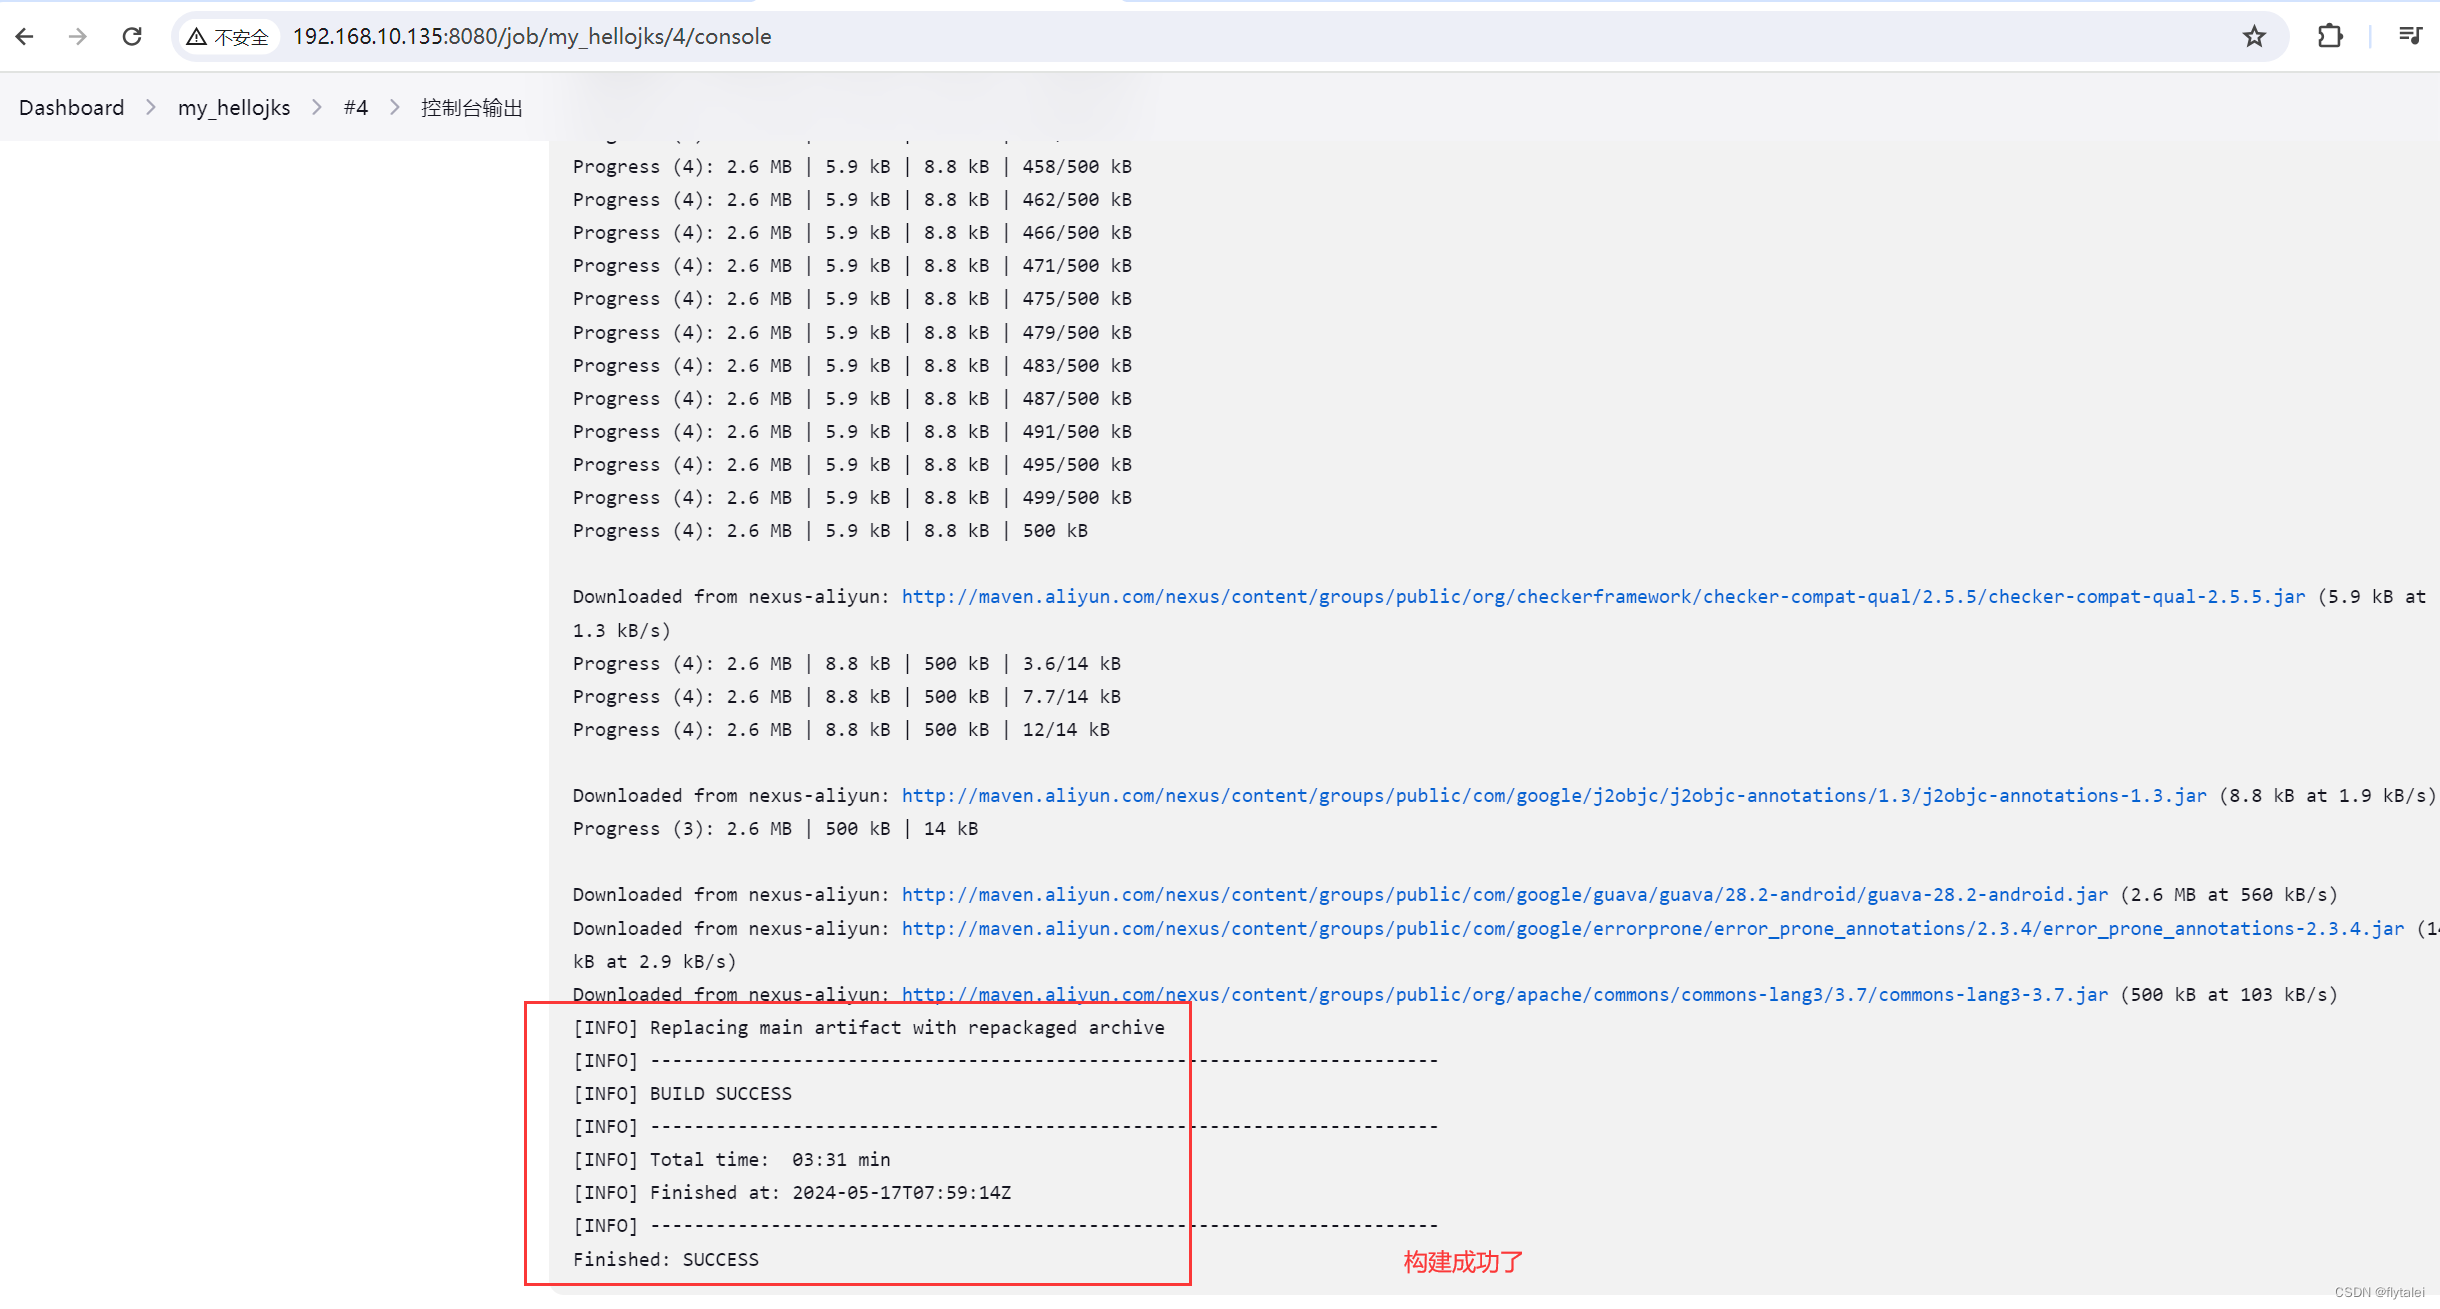Click the 3.6/14 kB progress line
Viewport: 2440px width, 1309px height.
pos(847,664)
